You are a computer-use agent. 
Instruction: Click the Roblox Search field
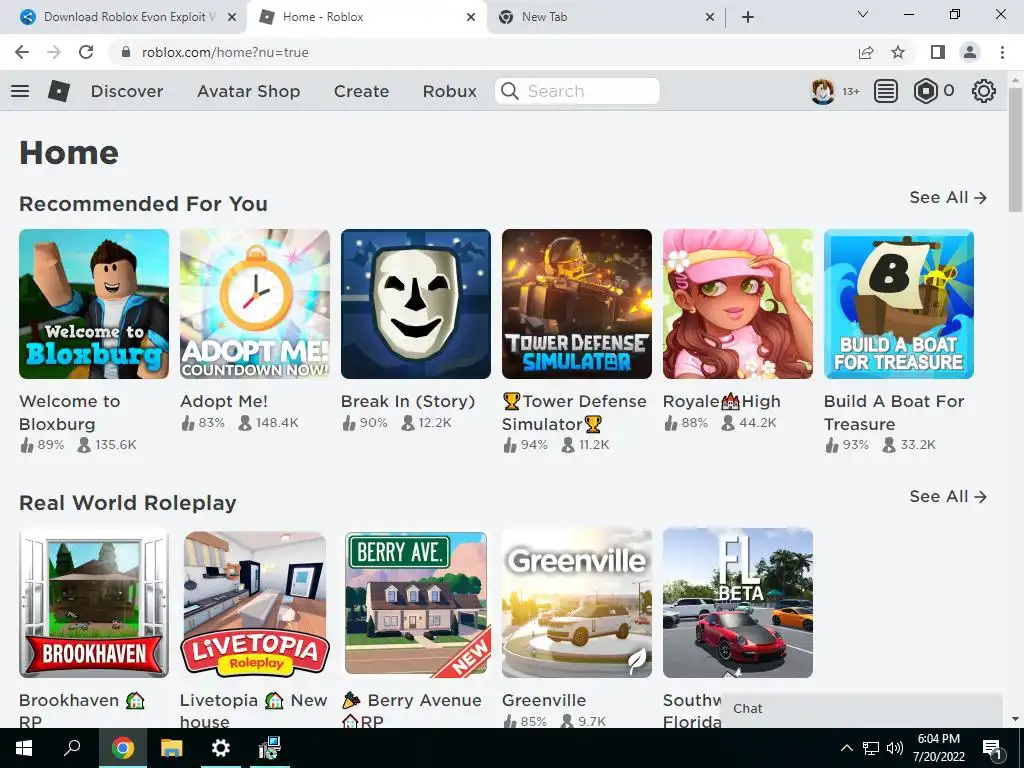577,91
